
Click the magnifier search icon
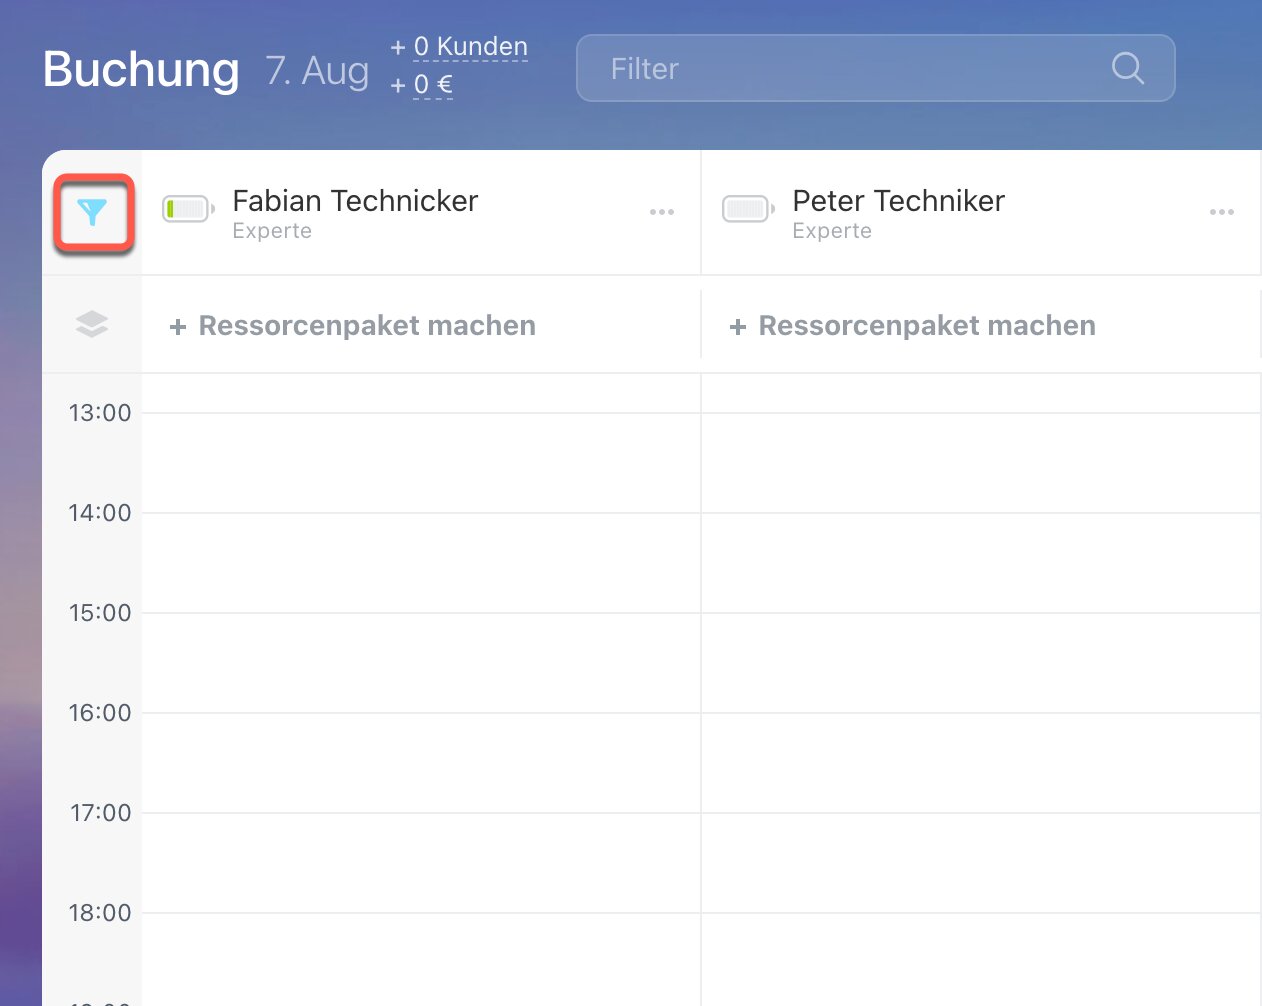coord(1127,68)
